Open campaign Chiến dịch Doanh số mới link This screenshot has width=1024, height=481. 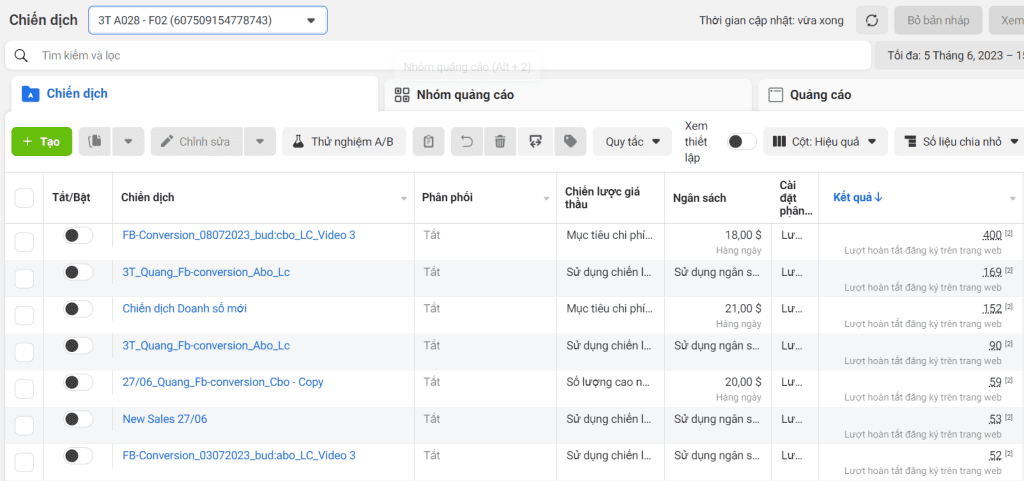185,309
